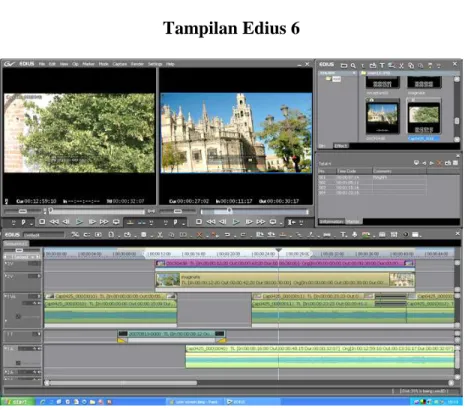
Task: Click the Bin window create title T icon
Action: pos(382,66)
